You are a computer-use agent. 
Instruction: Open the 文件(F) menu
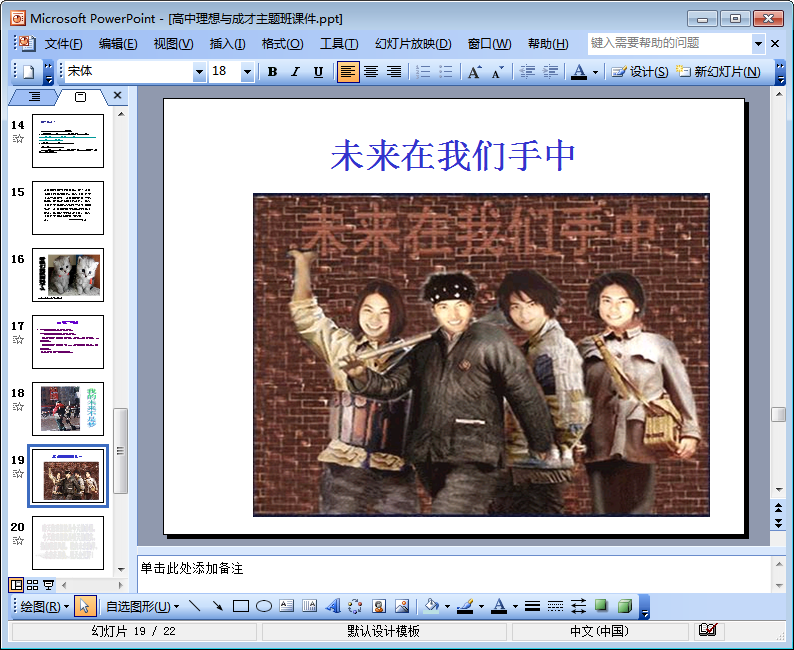(63, 44)
